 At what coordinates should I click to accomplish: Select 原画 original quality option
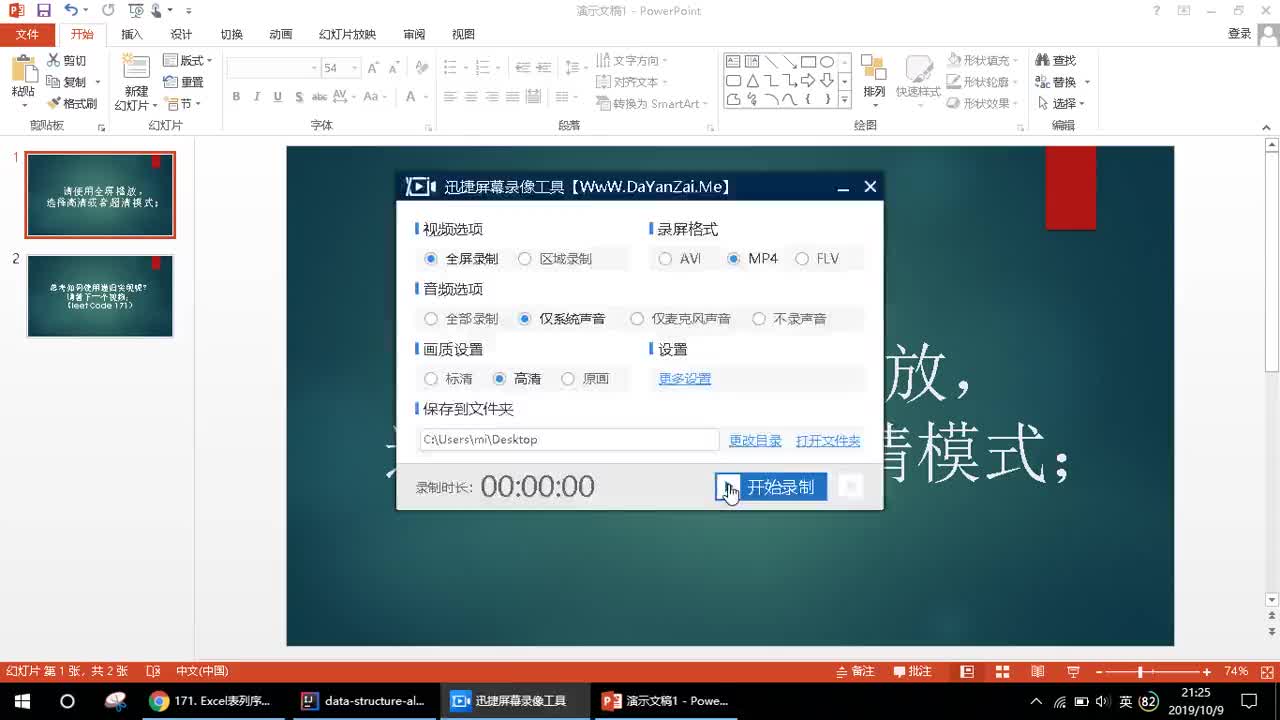point(585,379)
